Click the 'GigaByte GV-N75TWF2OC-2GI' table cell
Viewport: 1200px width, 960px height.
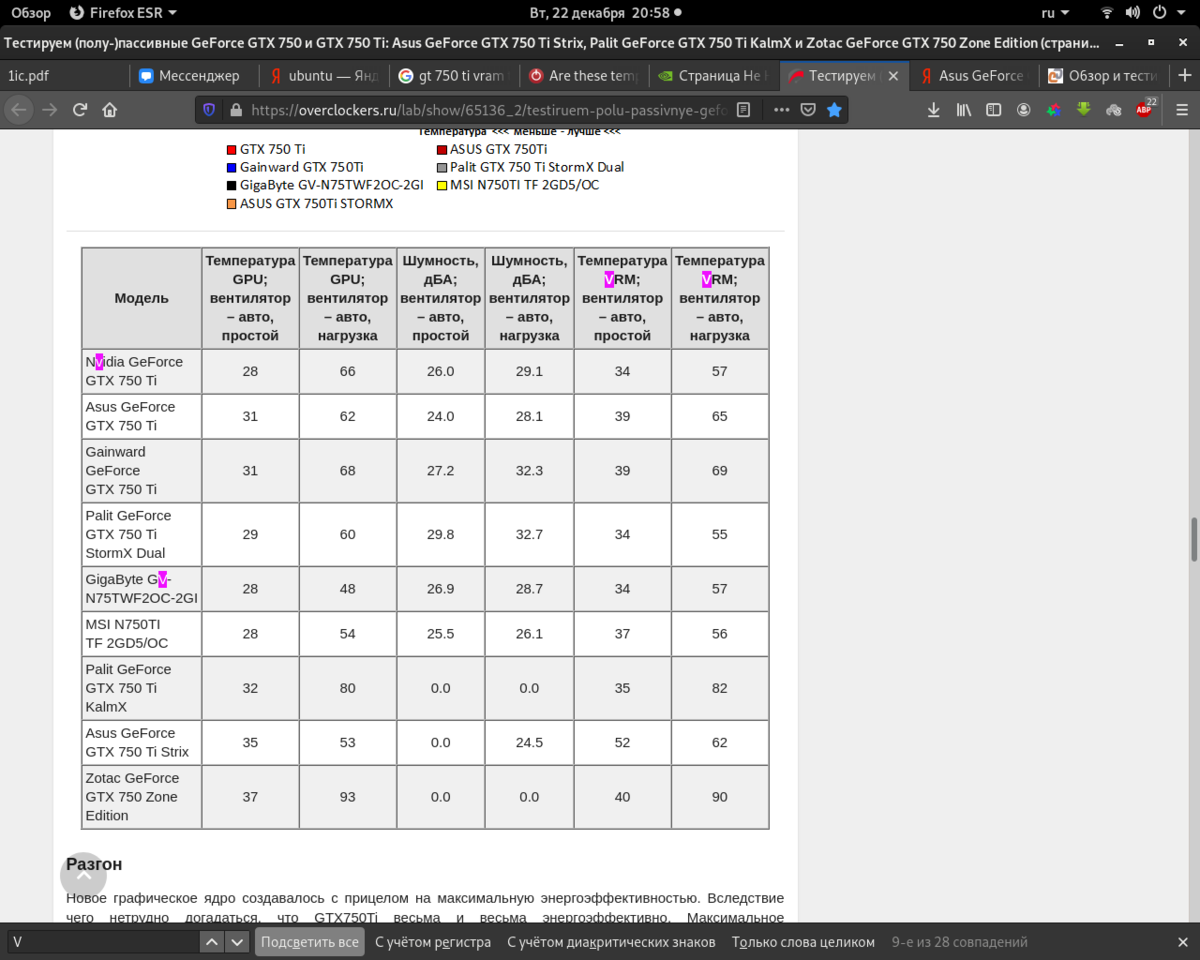(x=141, y=589)
